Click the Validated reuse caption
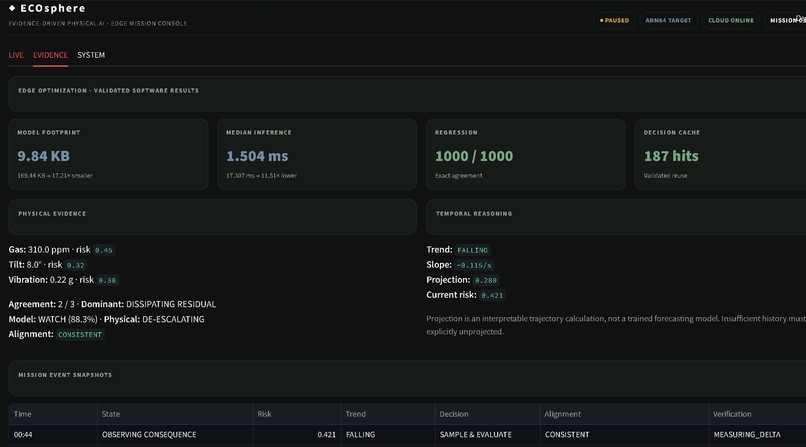This screenshot has height=447, width=806. click(x=665, y=176)
